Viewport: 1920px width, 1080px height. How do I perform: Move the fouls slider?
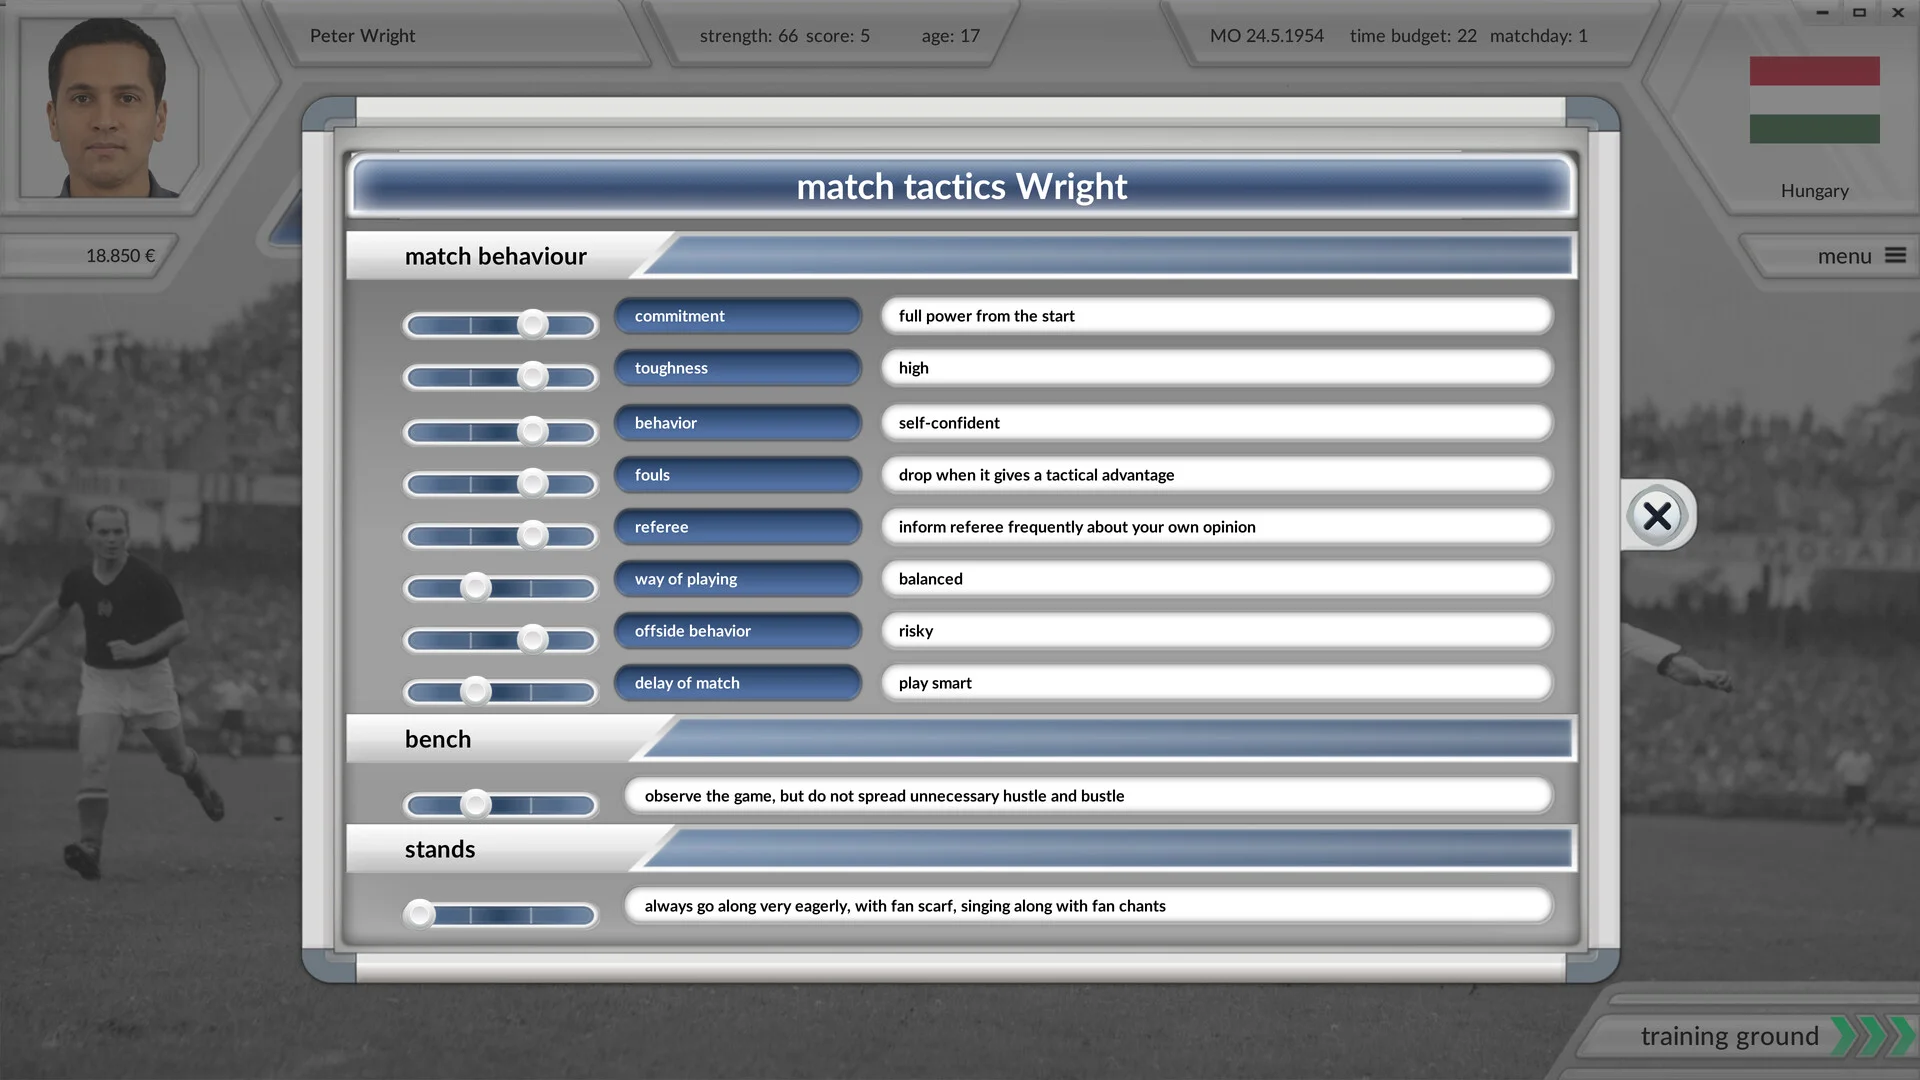(533, 483)
